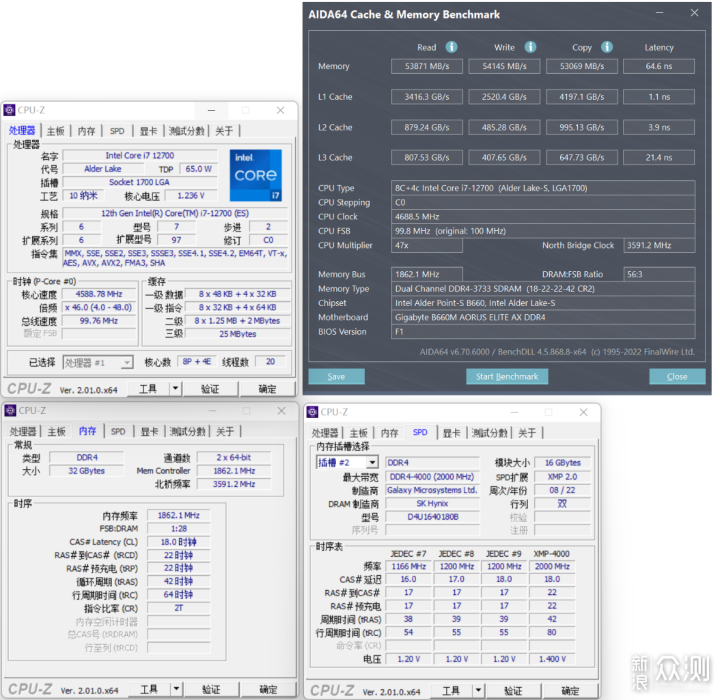
Task: Click 确定 button in SPD CPU-Z window
Action: pyautogui.click(x=570, y=690)
